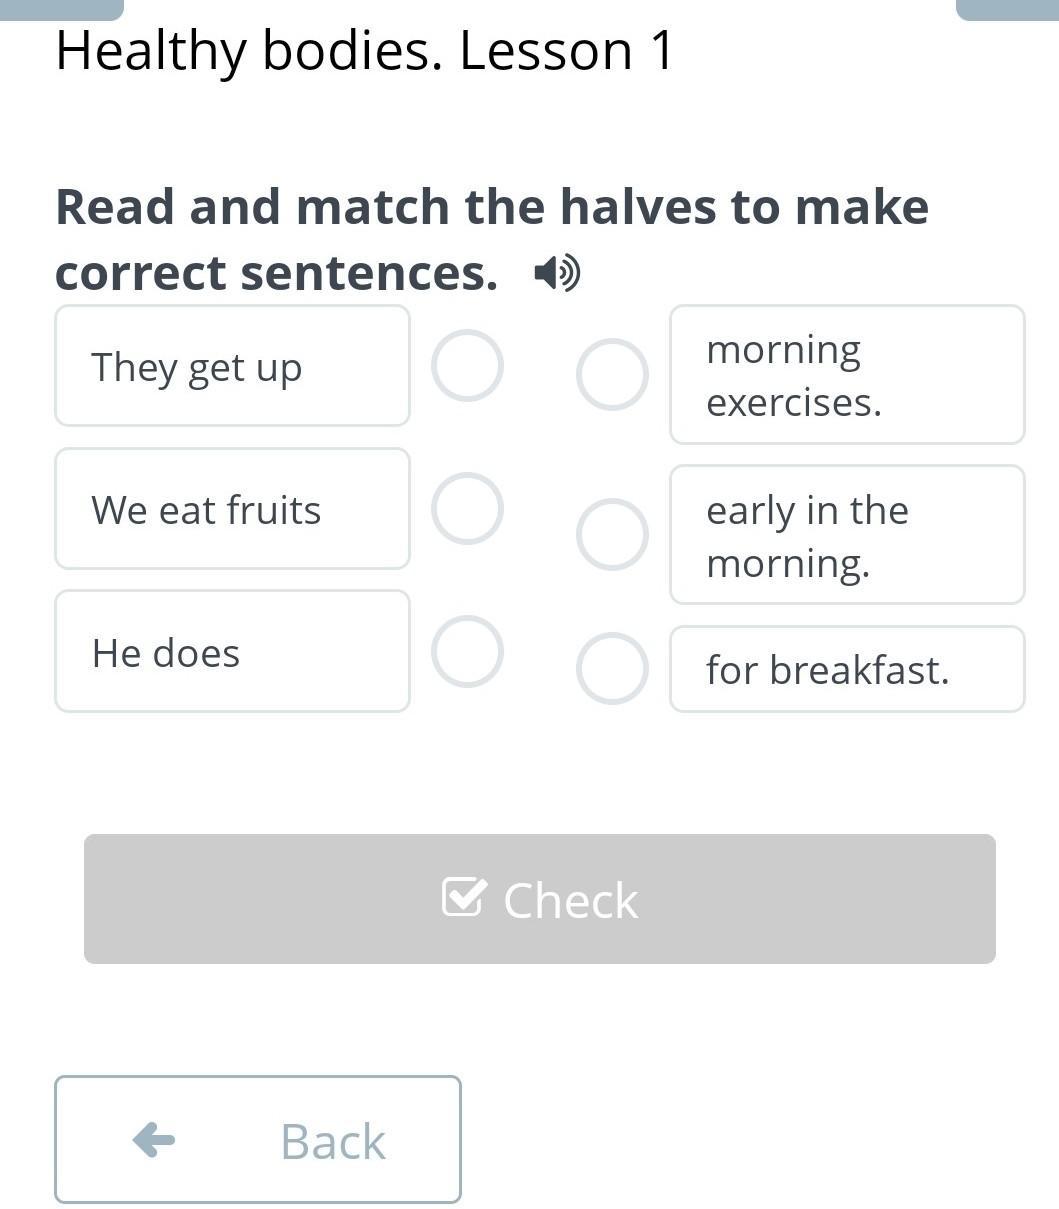Click the top-right gray tab

1007,9
